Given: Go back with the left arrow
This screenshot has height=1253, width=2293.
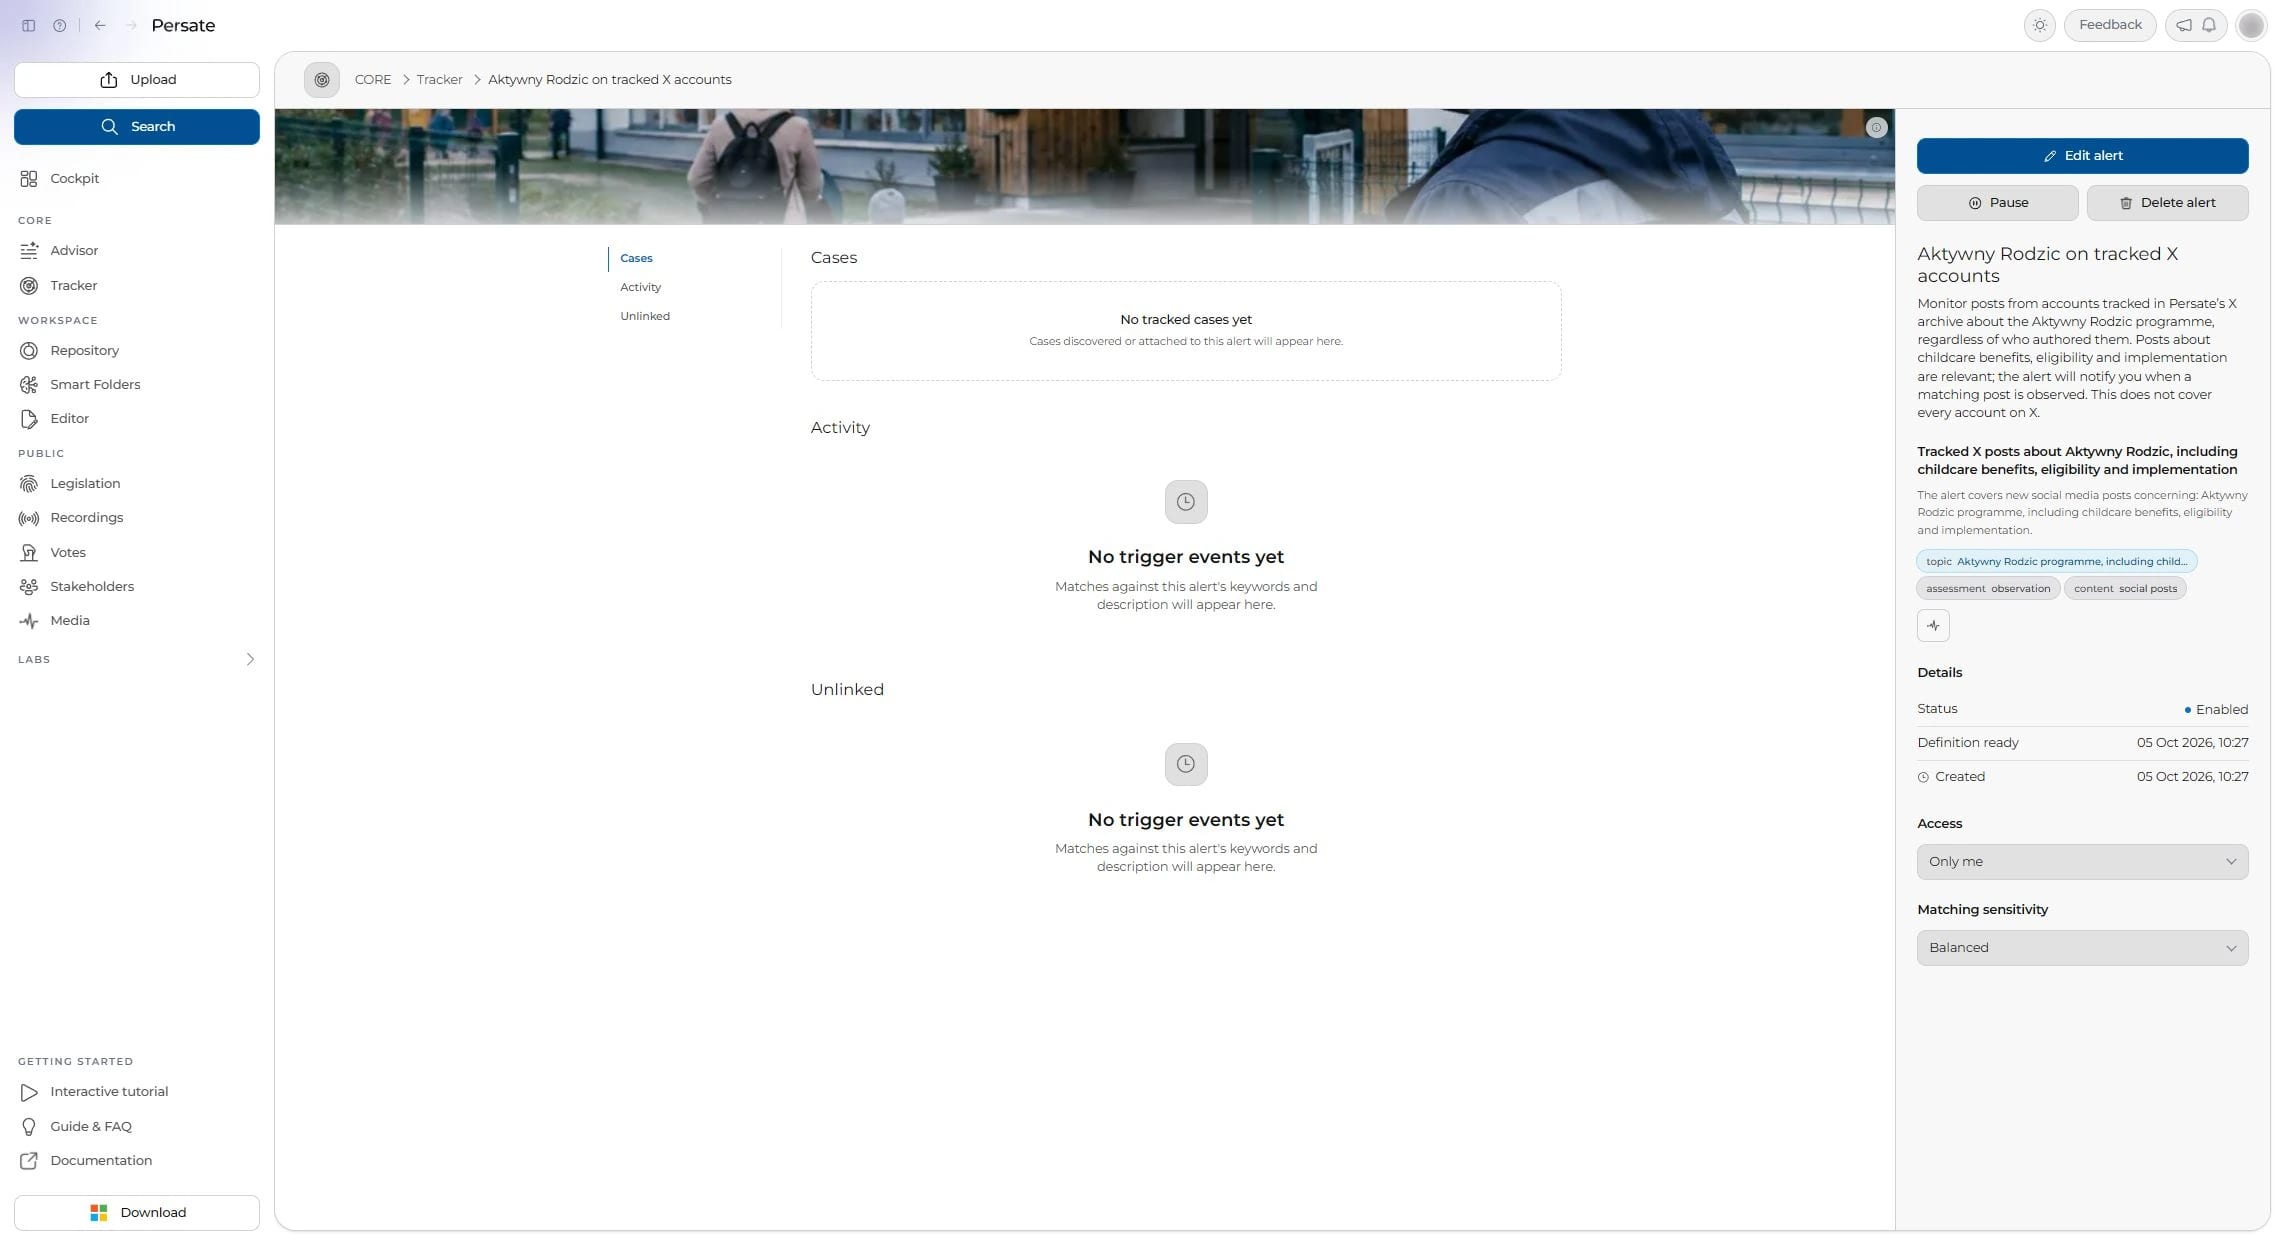Looking at the screenshot, I should click(x=100, y=26).
